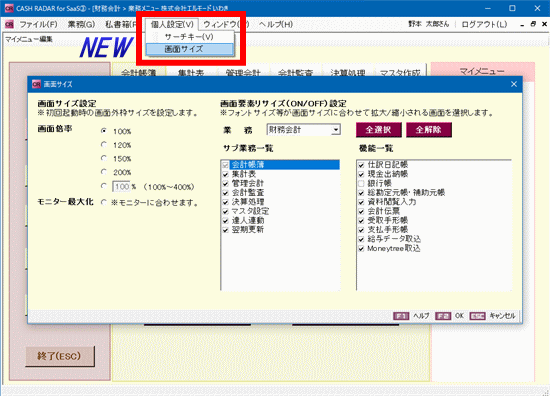Toggle the 会計伝票 checkbox
This screenshot has height=396, width=550.
(361, 211)
